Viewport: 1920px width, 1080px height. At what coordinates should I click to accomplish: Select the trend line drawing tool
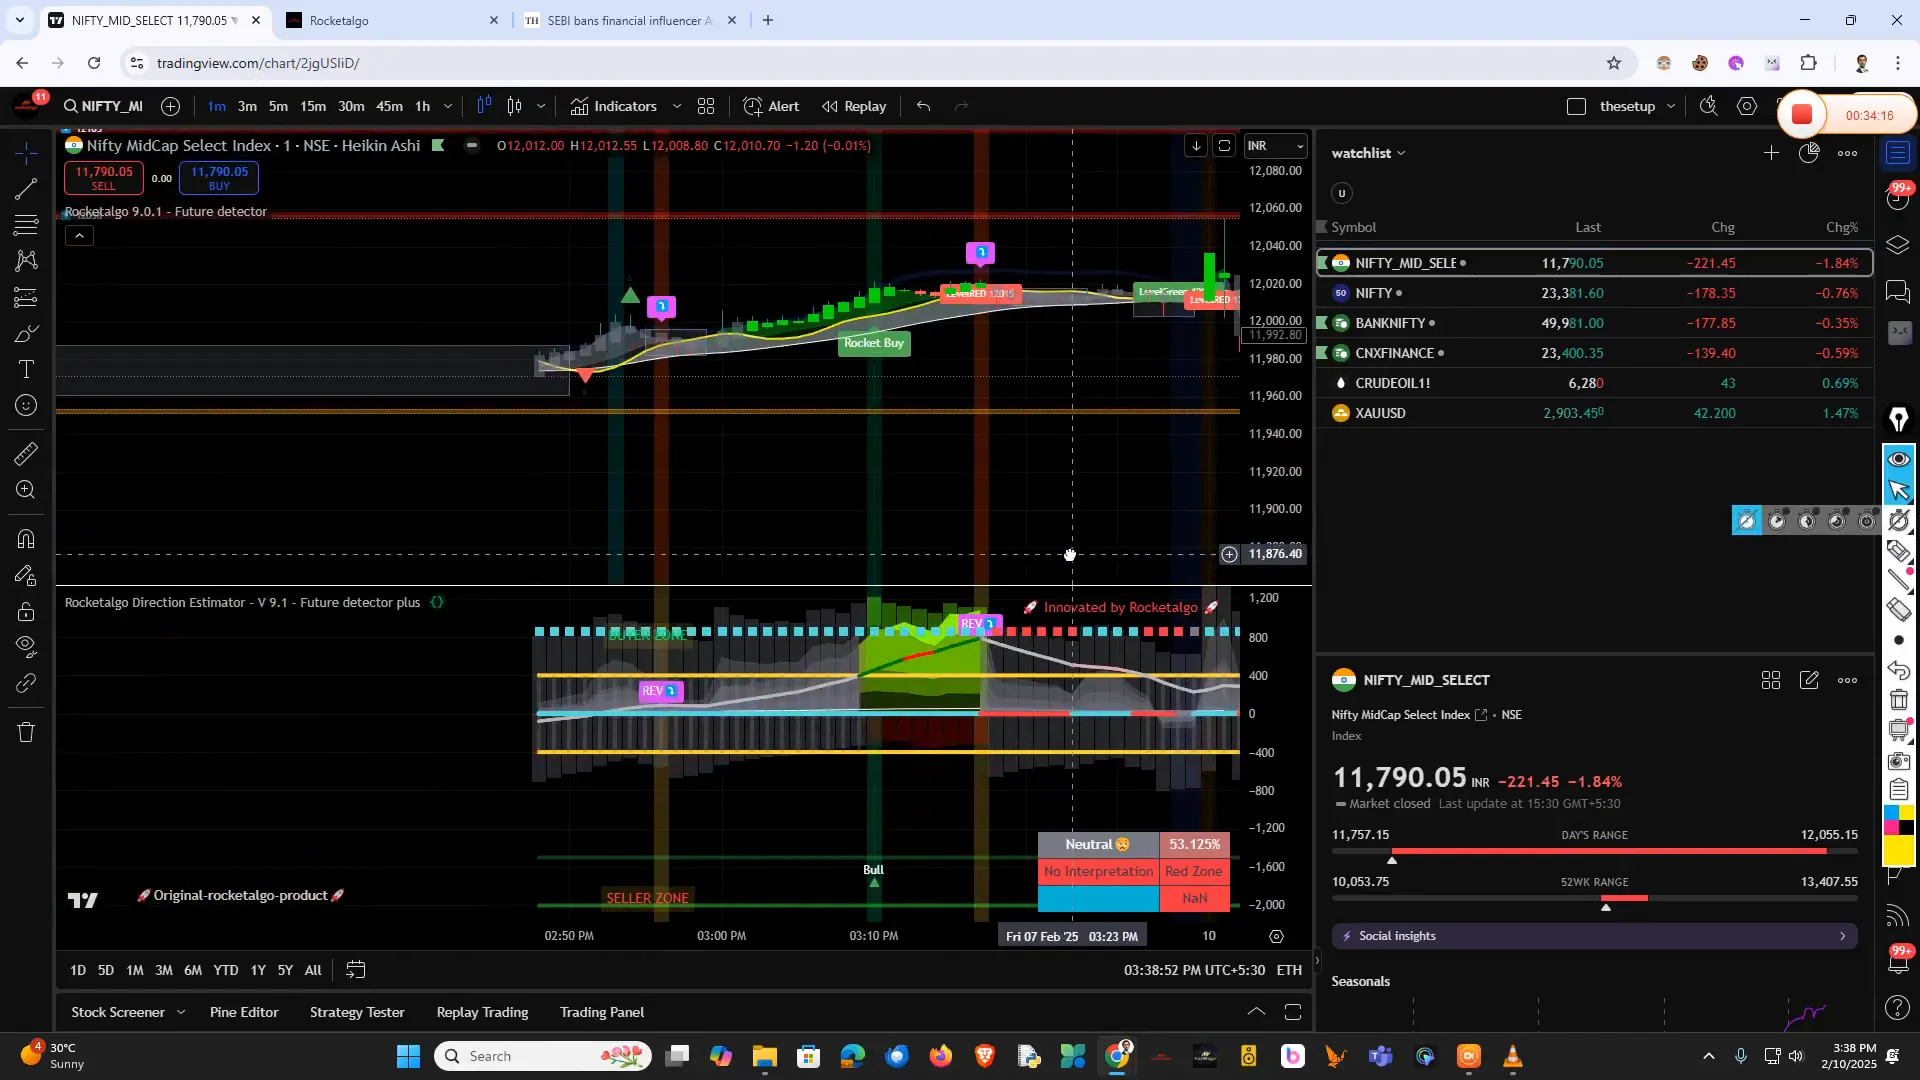click(27, 189)
